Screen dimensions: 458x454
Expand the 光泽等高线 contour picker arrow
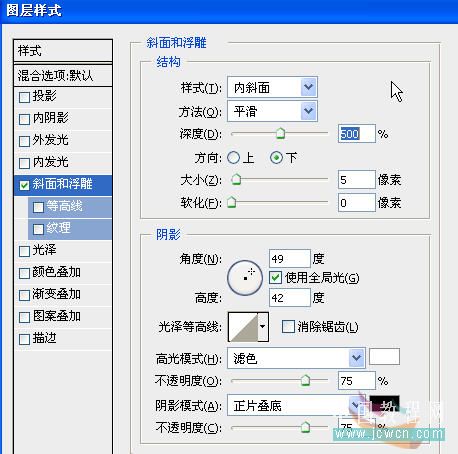point(263,327)
